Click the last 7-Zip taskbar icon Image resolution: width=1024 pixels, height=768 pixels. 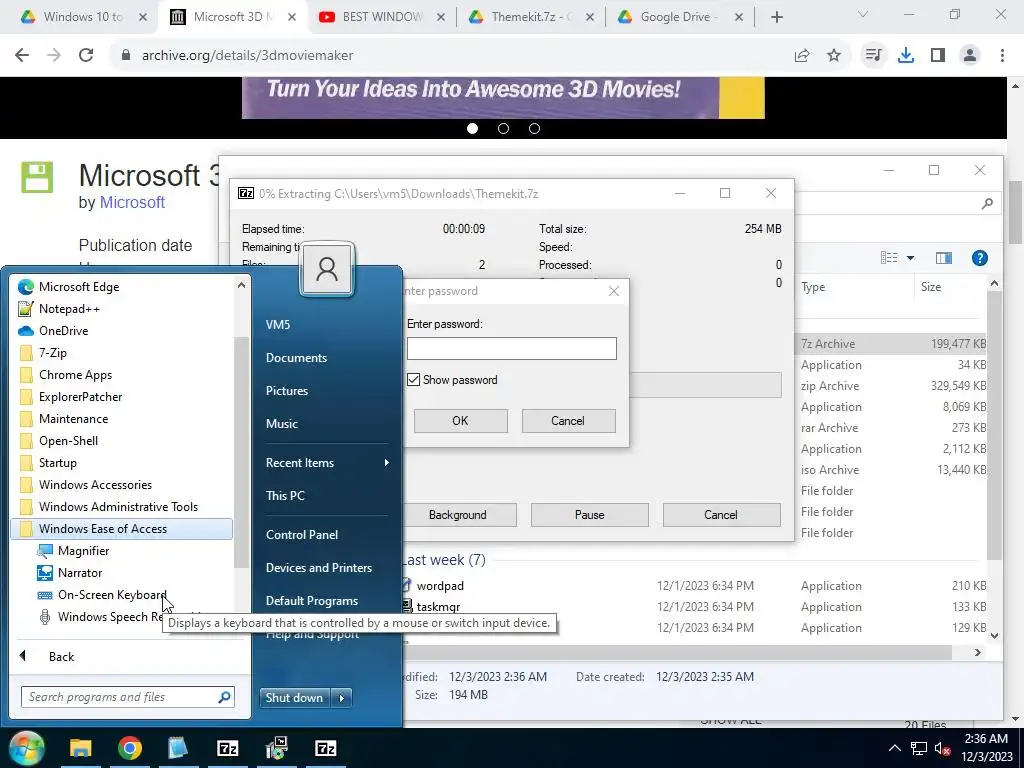(325, 748)
